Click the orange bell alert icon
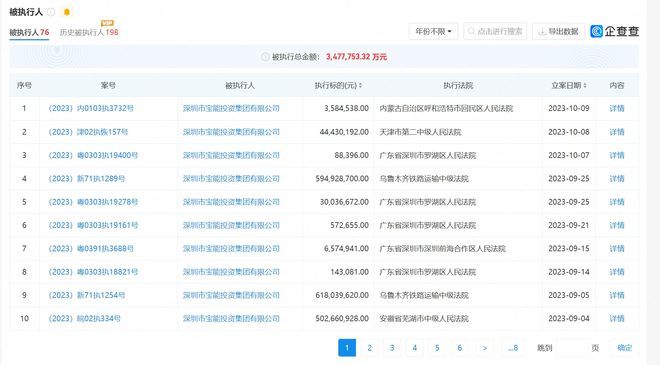Image resolution: width=660 pixels, height=365 pixels. click(x=67, y=12)
